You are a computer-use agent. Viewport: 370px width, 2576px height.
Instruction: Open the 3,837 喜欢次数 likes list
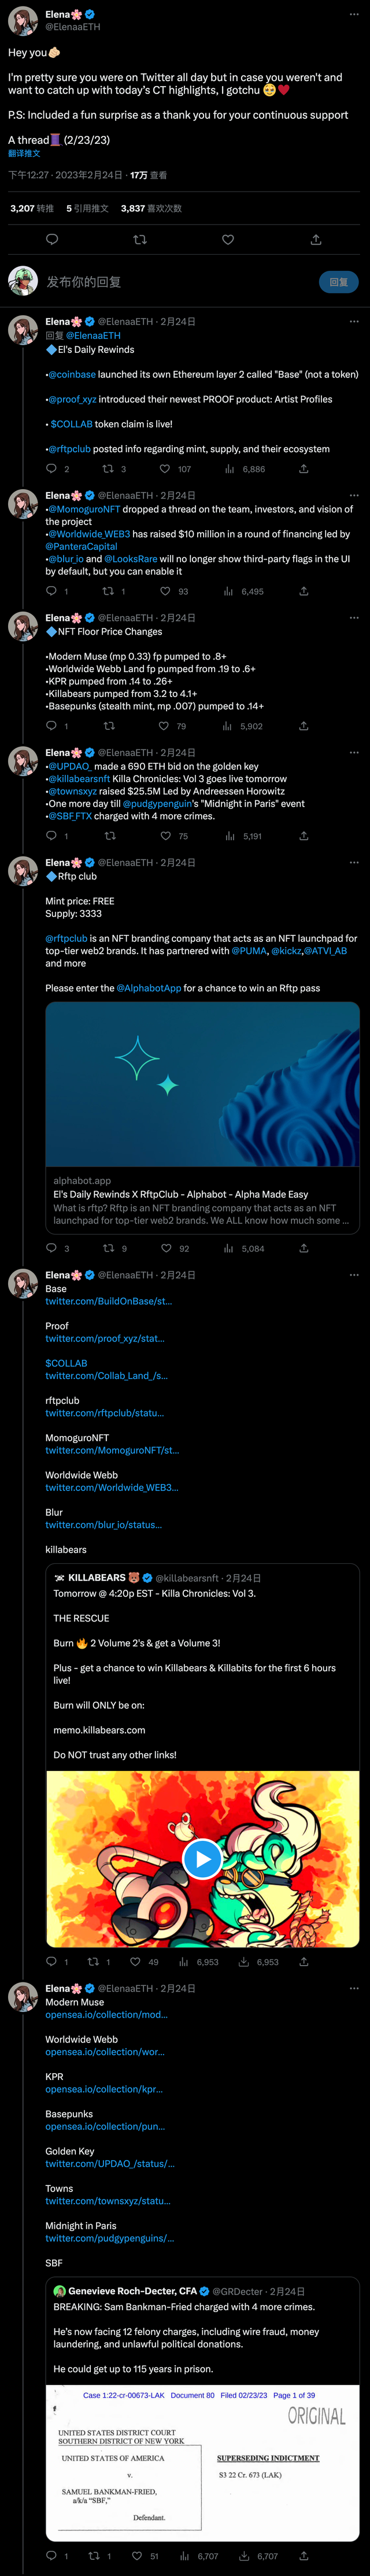(x=151, y=209)
